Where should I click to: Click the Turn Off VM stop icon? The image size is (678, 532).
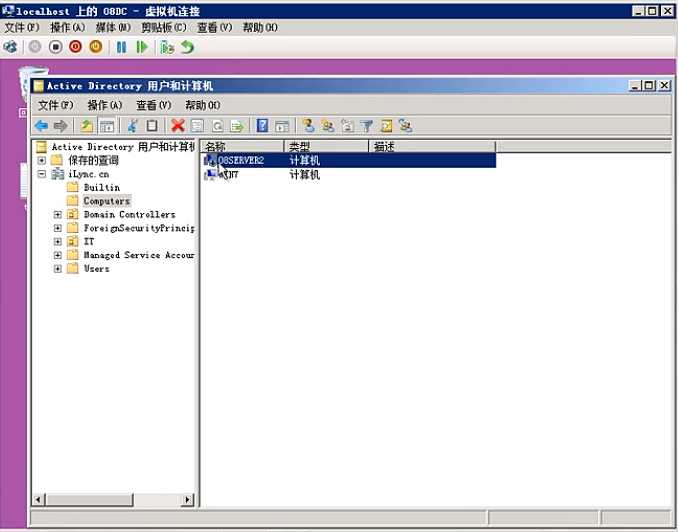[55, 47]
